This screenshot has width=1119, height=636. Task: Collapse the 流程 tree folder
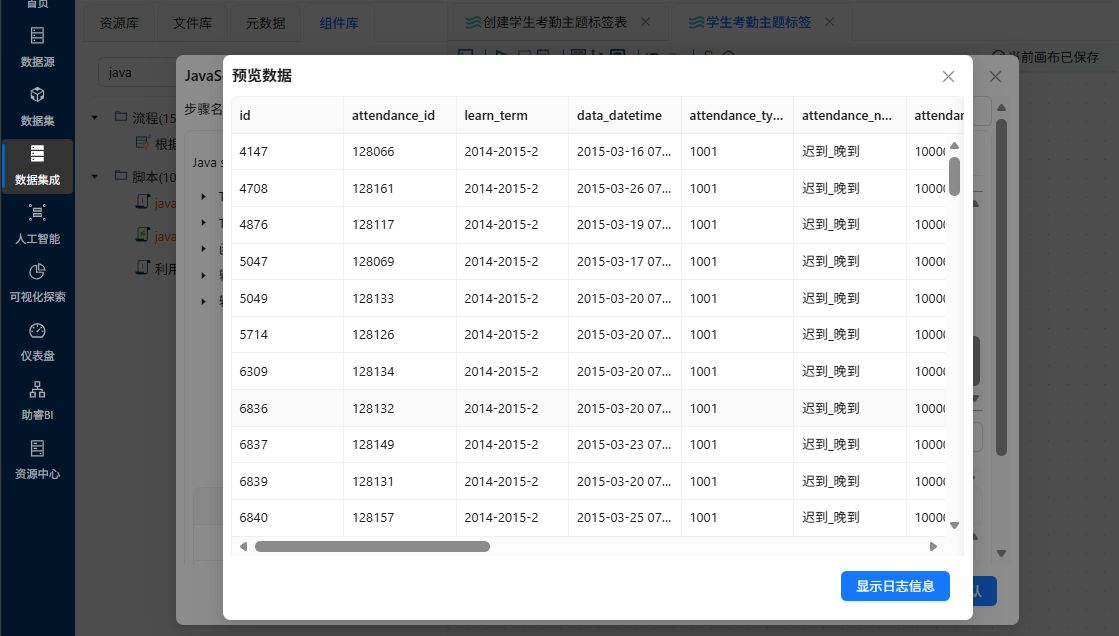pos(94,117)
